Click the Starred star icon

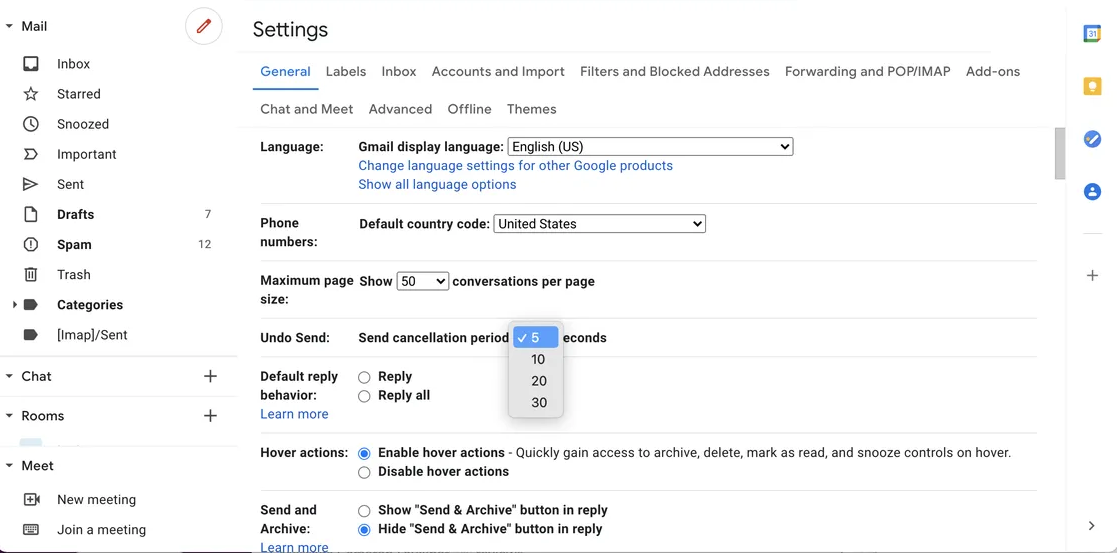point(31,94)
